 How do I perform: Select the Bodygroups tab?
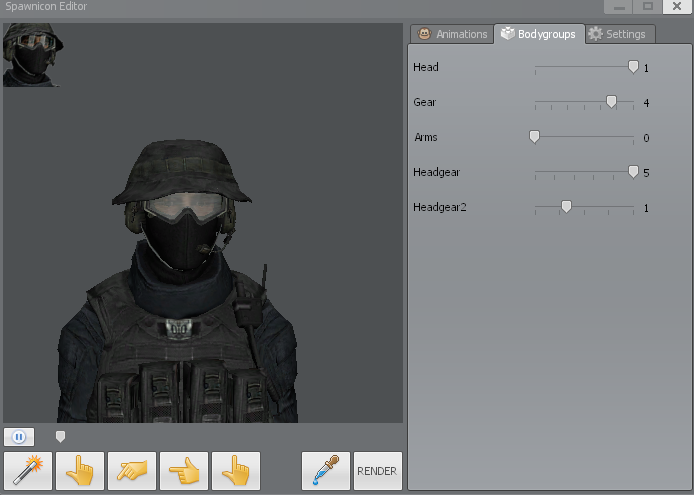click(x=538, y=34)
